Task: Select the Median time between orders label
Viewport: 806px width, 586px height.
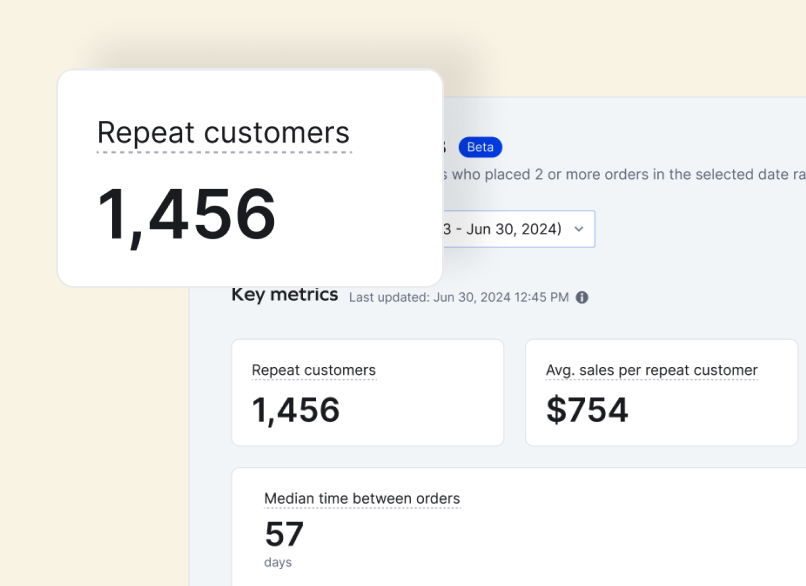Action: click(x=362, y=498)
